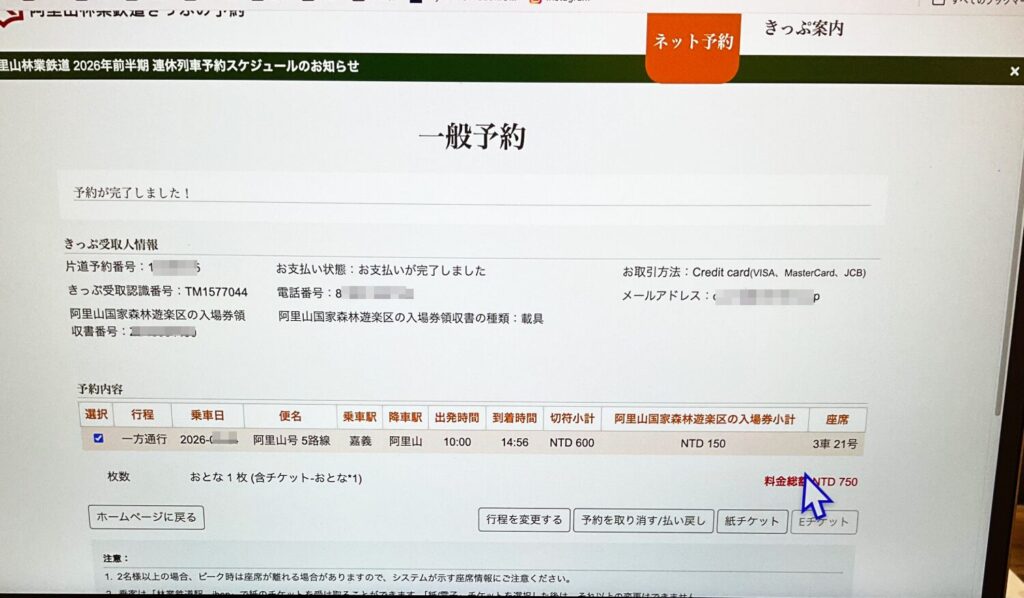Select the Eチケット button
The image size is (1024, 598).
pyautogui.click(x=824, y=522)
